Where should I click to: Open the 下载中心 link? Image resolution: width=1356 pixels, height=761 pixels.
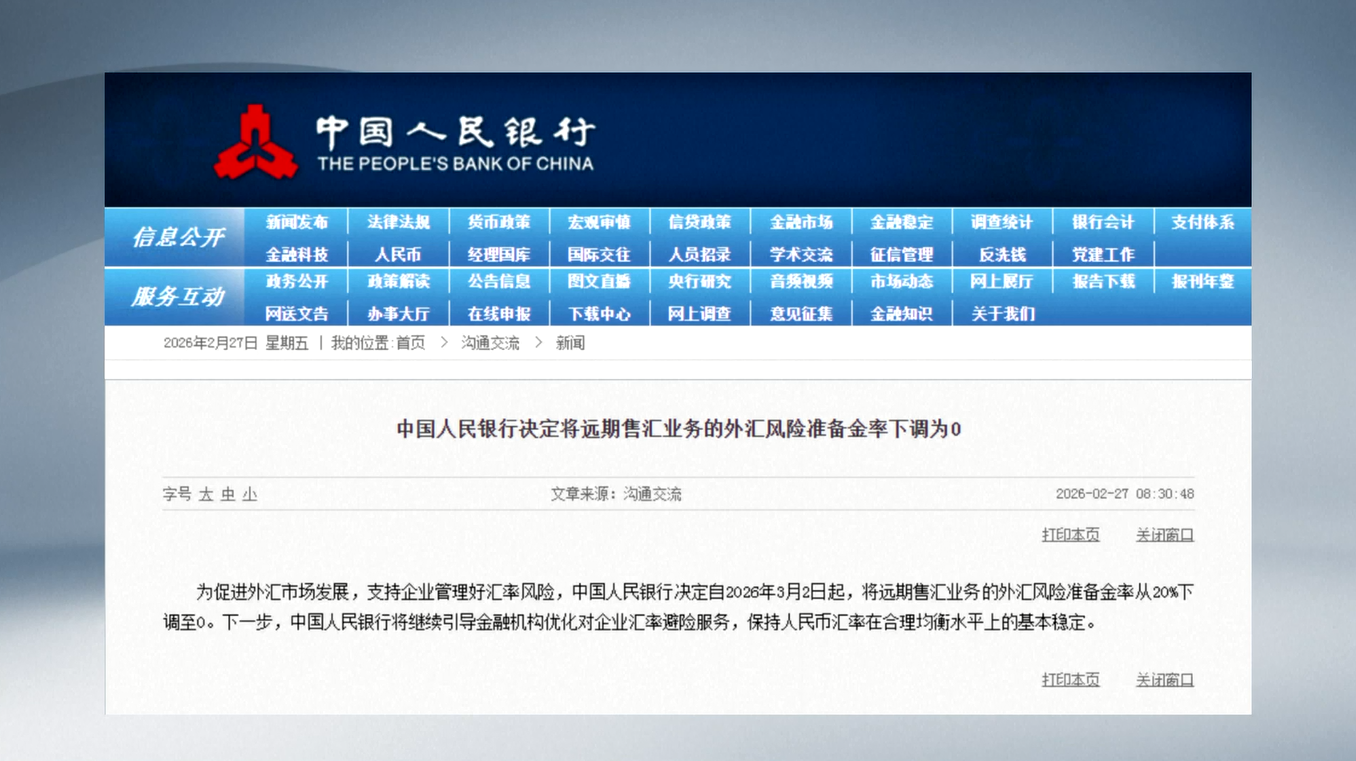(x=599, y=313)
